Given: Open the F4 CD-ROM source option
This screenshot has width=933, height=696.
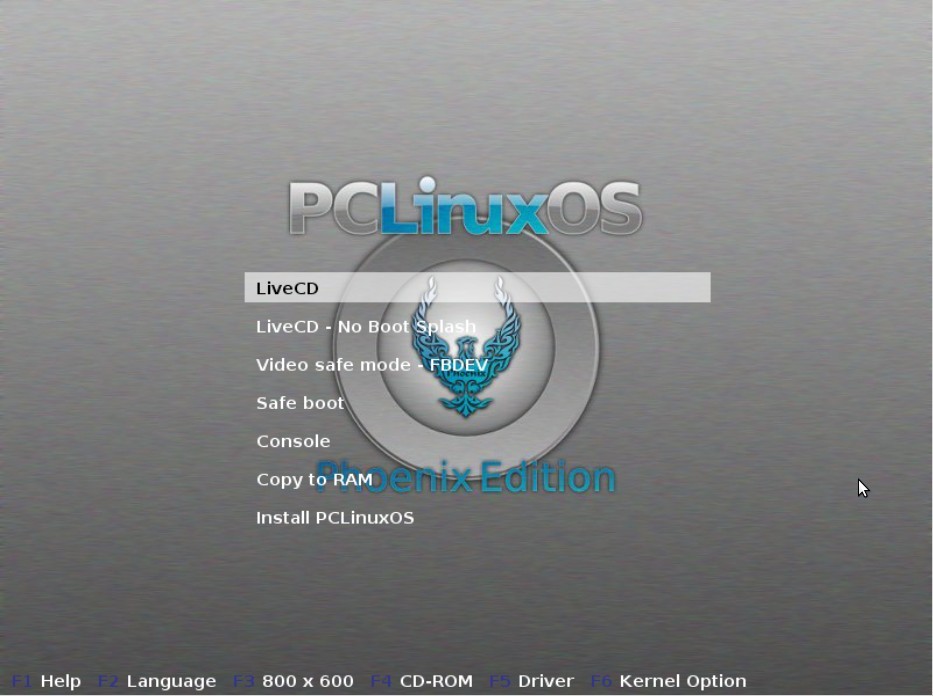Looking at the screenshot, I should tap(421, 681).
